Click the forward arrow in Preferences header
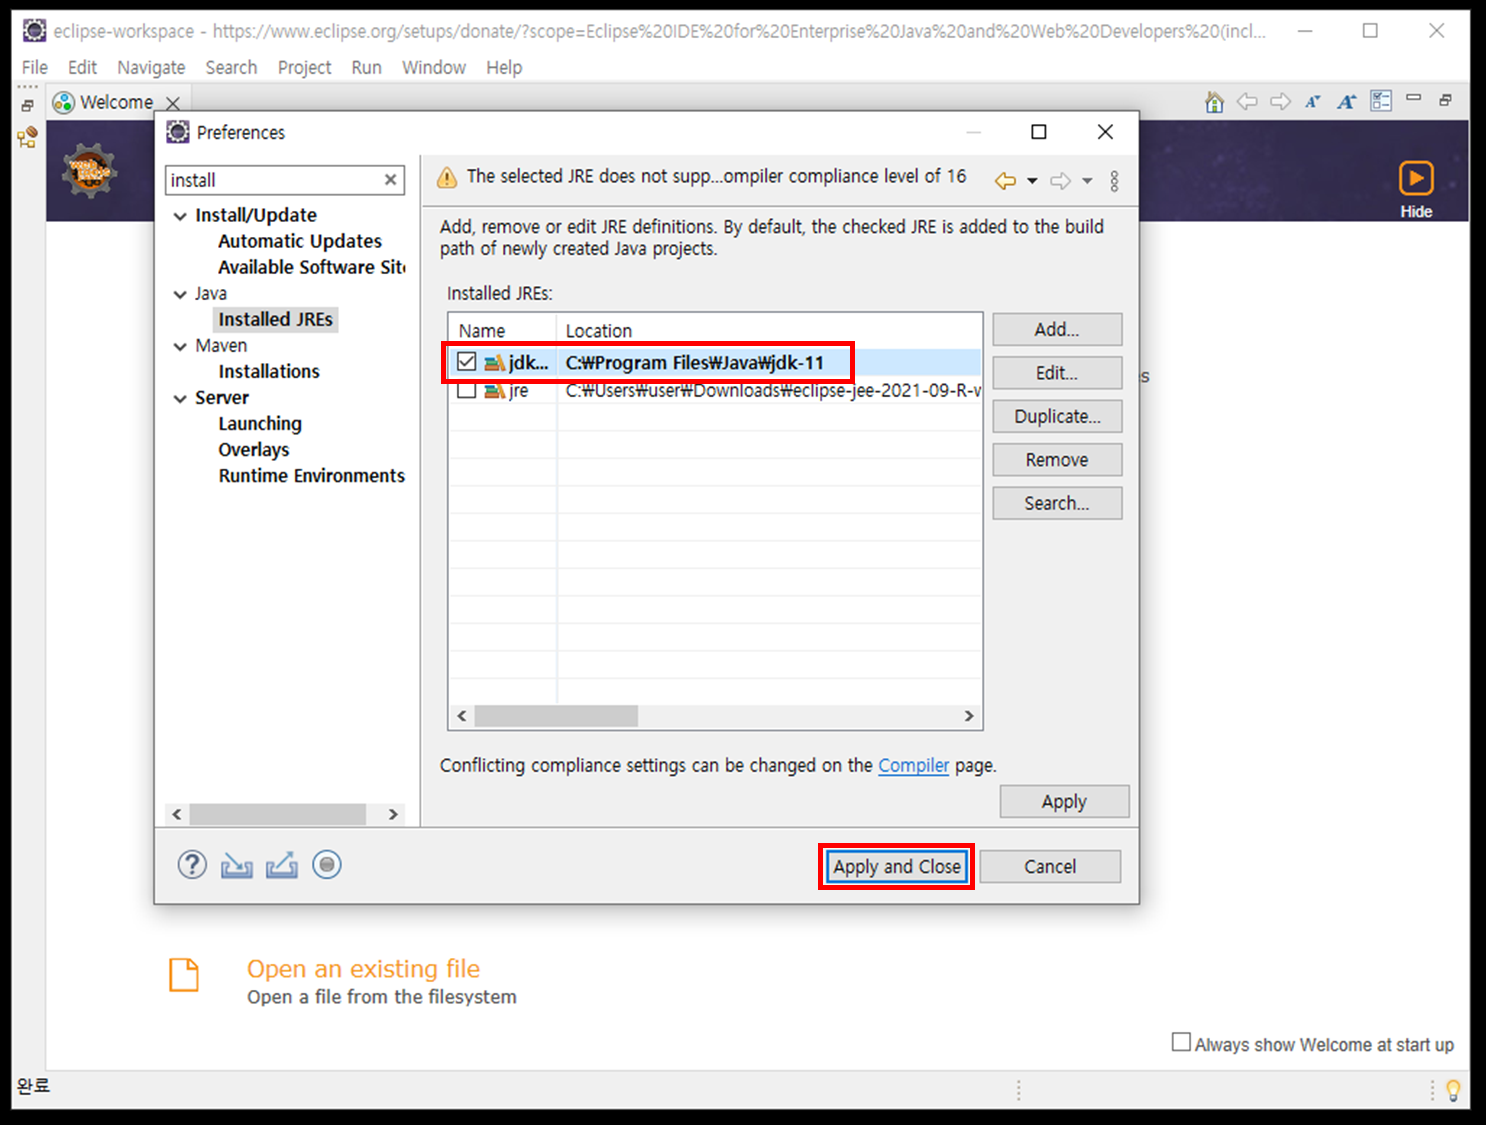The height and width of the screenshot is (1125, 1486). 1060,181
